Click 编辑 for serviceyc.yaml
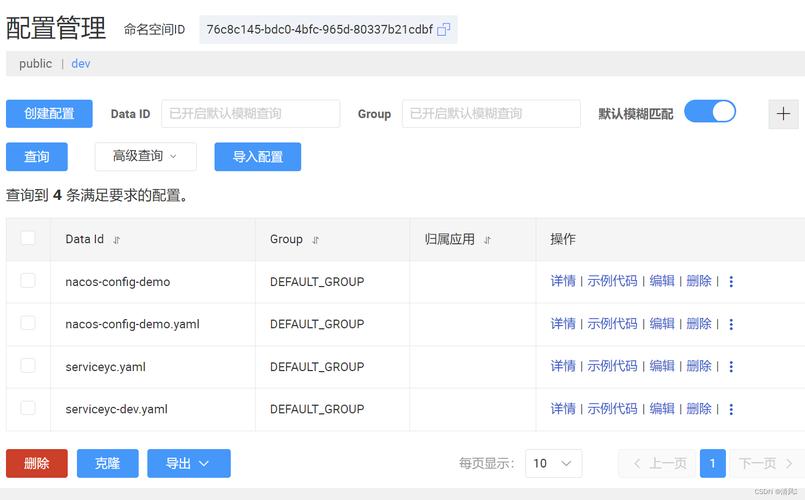This screenshot has height=500, width=805. (662, 367)
